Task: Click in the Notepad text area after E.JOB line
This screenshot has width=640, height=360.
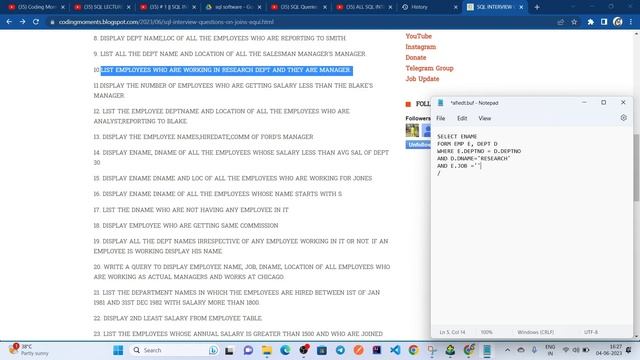Action: 482,166
